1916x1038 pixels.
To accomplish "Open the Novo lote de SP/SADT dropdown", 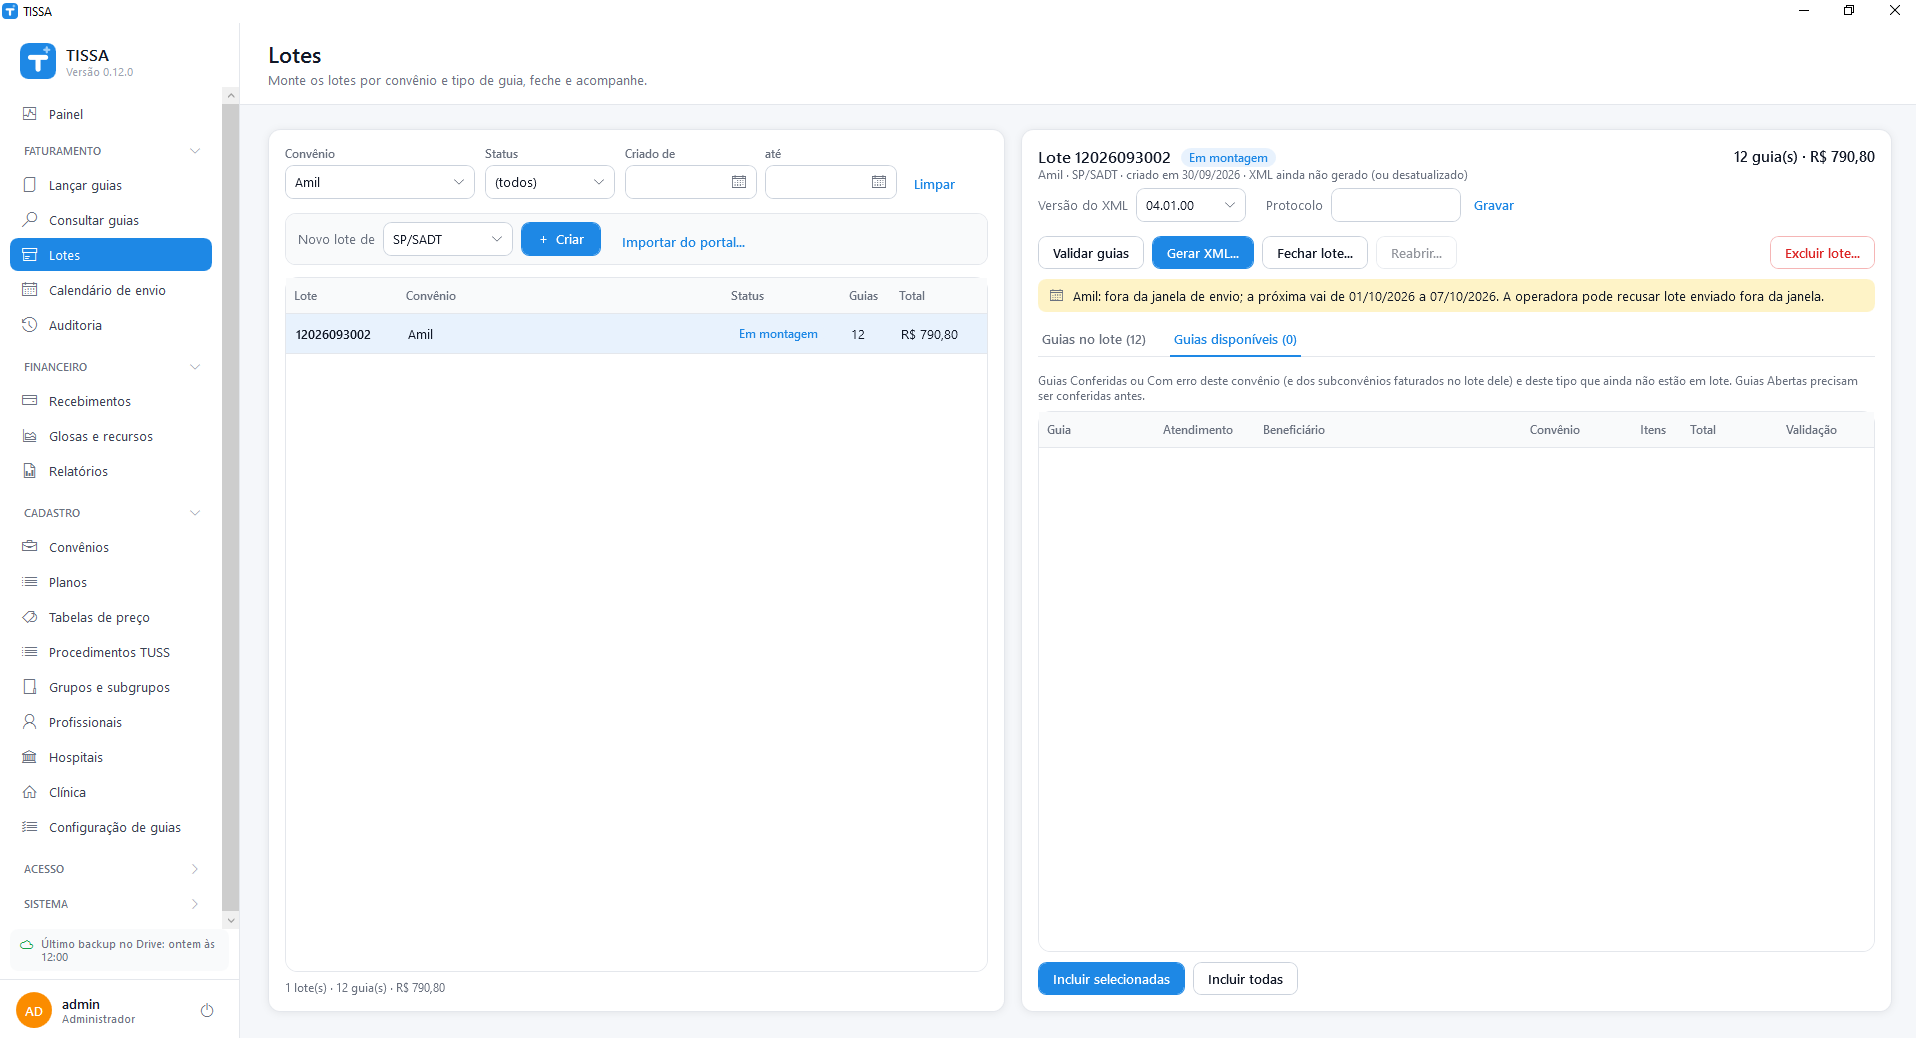I will pyautogui.click(x=448, y=239).
